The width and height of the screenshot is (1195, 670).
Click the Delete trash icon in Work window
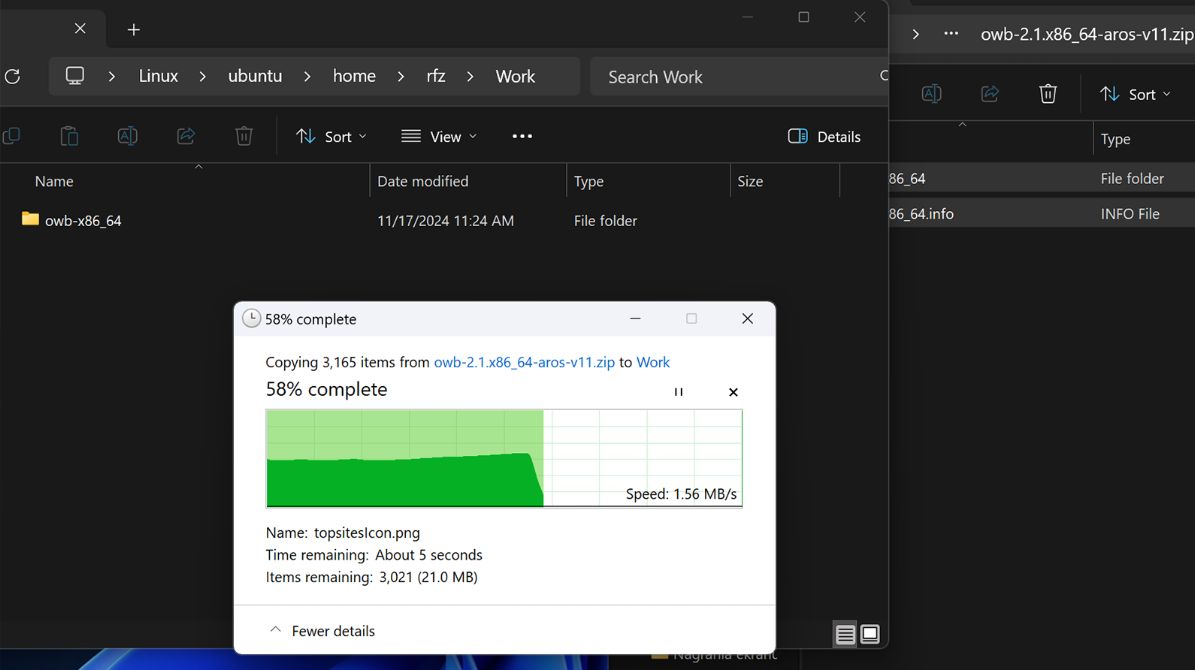(x=244, y=136)
